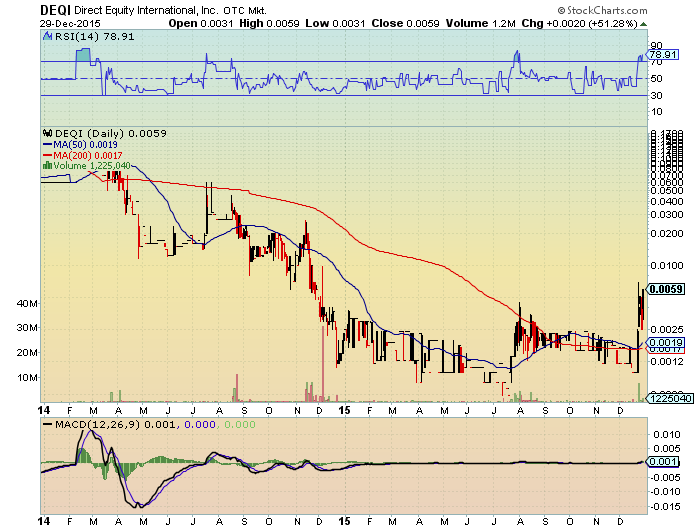Click the year 15 marker under the MACD panel

(344, 522)
